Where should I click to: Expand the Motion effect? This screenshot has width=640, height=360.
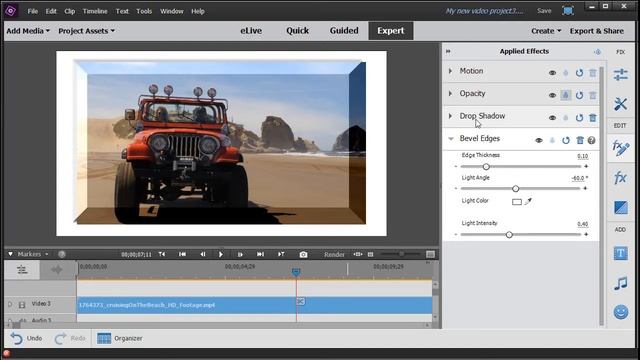click(451, 71)
